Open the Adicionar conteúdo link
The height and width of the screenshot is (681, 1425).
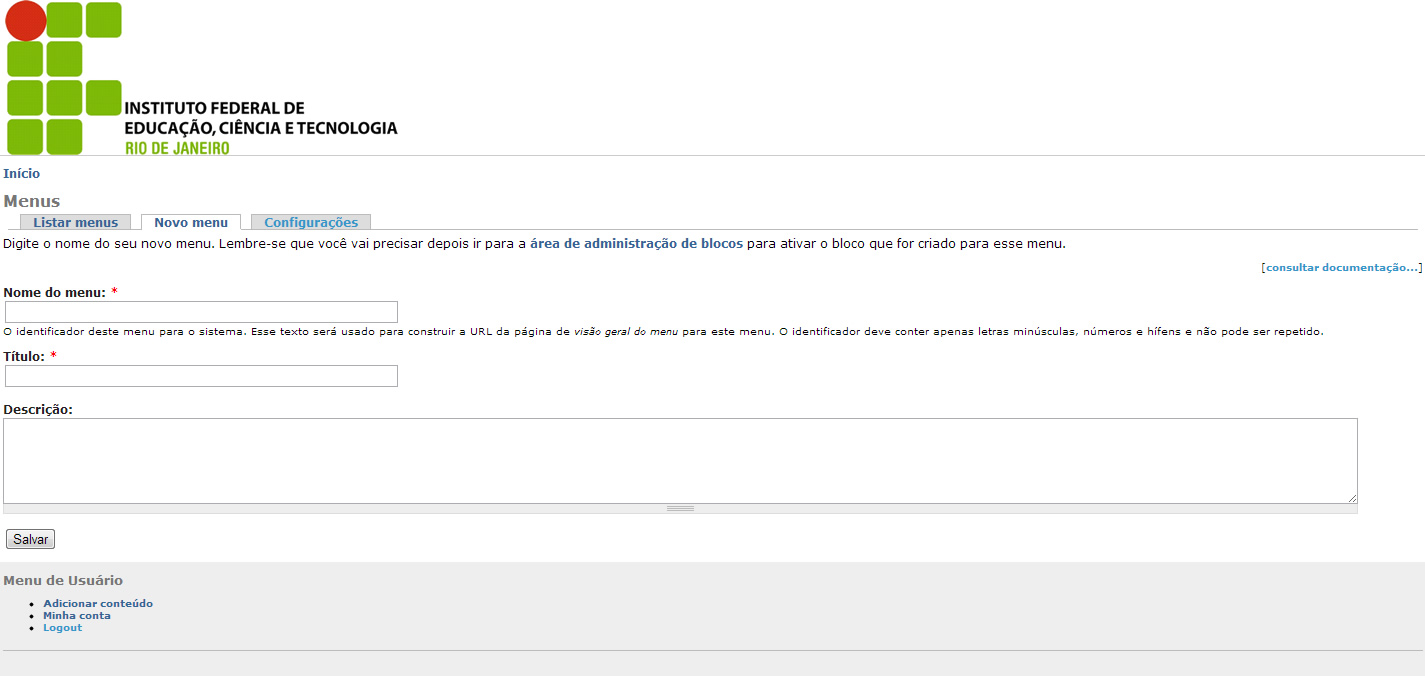[98, 604]
